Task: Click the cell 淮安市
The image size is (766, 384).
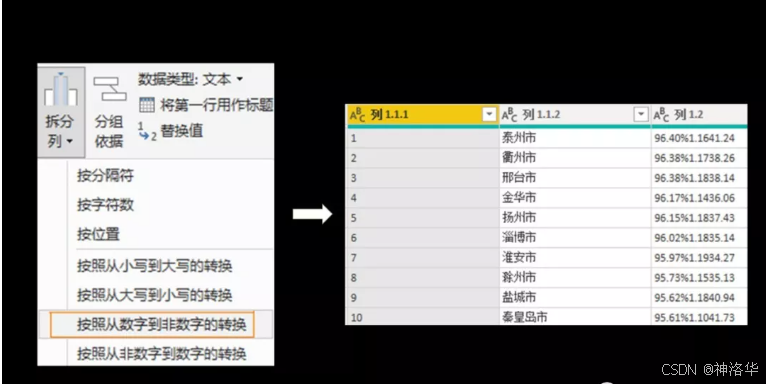Action: point(574,258)
